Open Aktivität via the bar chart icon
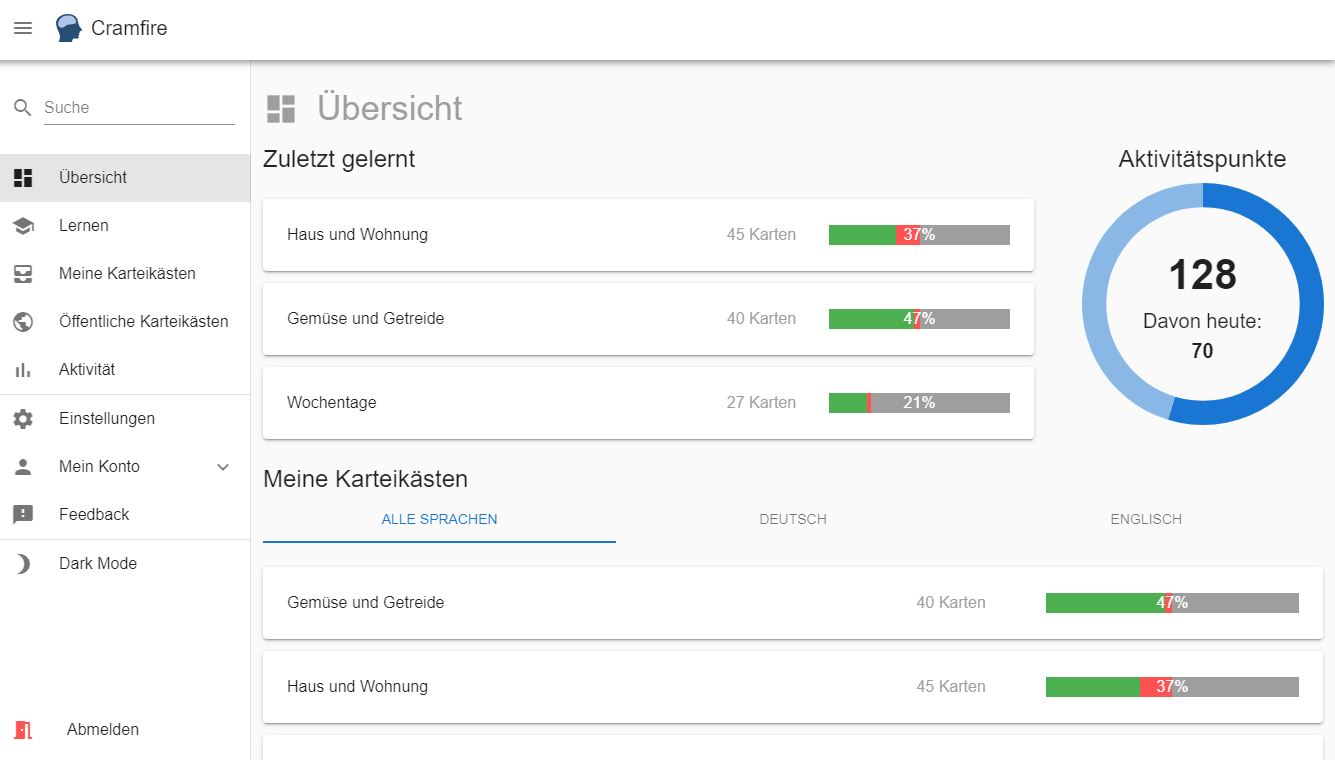This screenshot has height=760, width=1335. pos(22,369)
